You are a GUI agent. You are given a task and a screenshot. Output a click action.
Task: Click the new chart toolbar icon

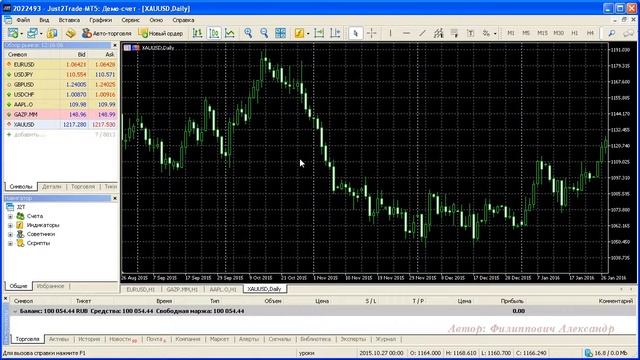pos(13,33)
